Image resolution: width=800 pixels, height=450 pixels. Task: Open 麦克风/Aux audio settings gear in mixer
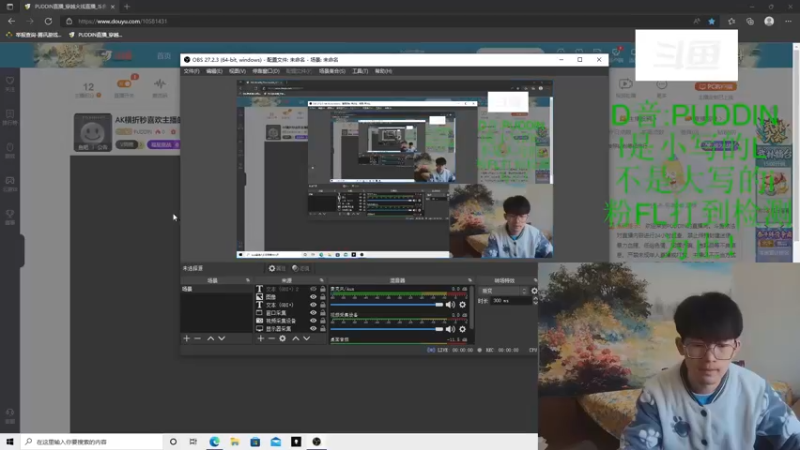point(462,305)
